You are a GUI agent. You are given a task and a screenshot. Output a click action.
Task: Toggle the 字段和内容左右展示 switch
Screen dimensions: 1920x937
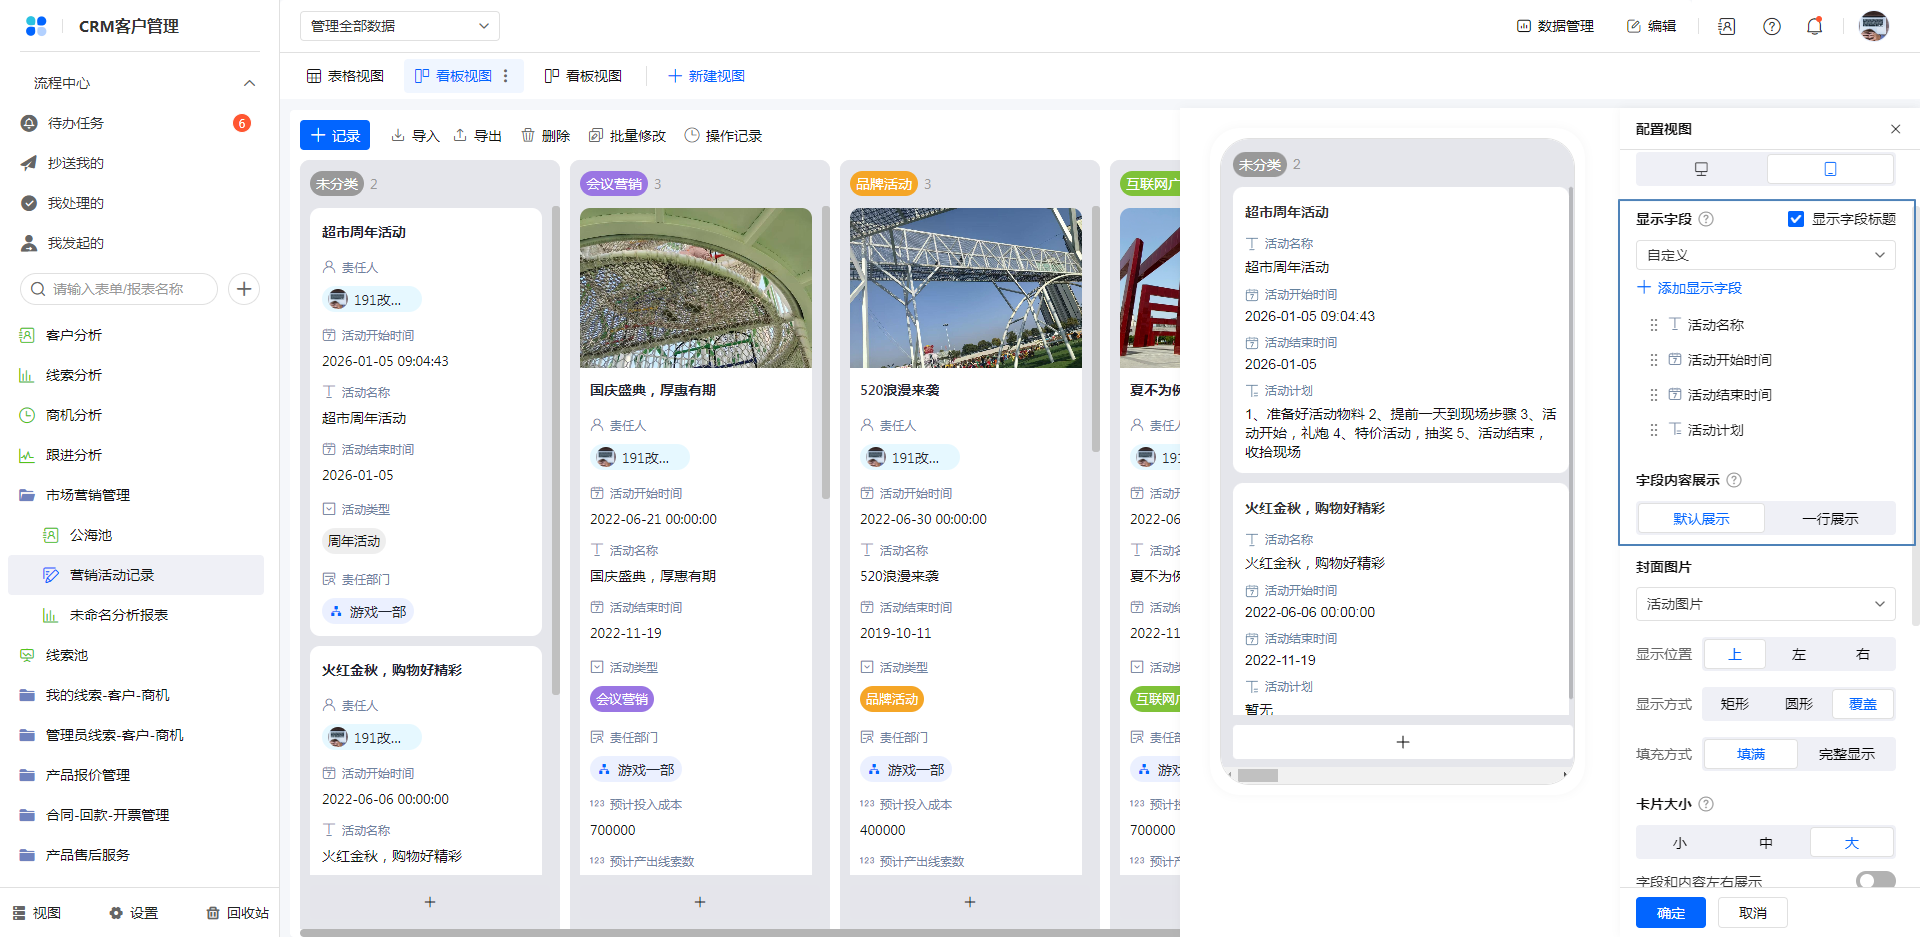tap(1875, 881)
